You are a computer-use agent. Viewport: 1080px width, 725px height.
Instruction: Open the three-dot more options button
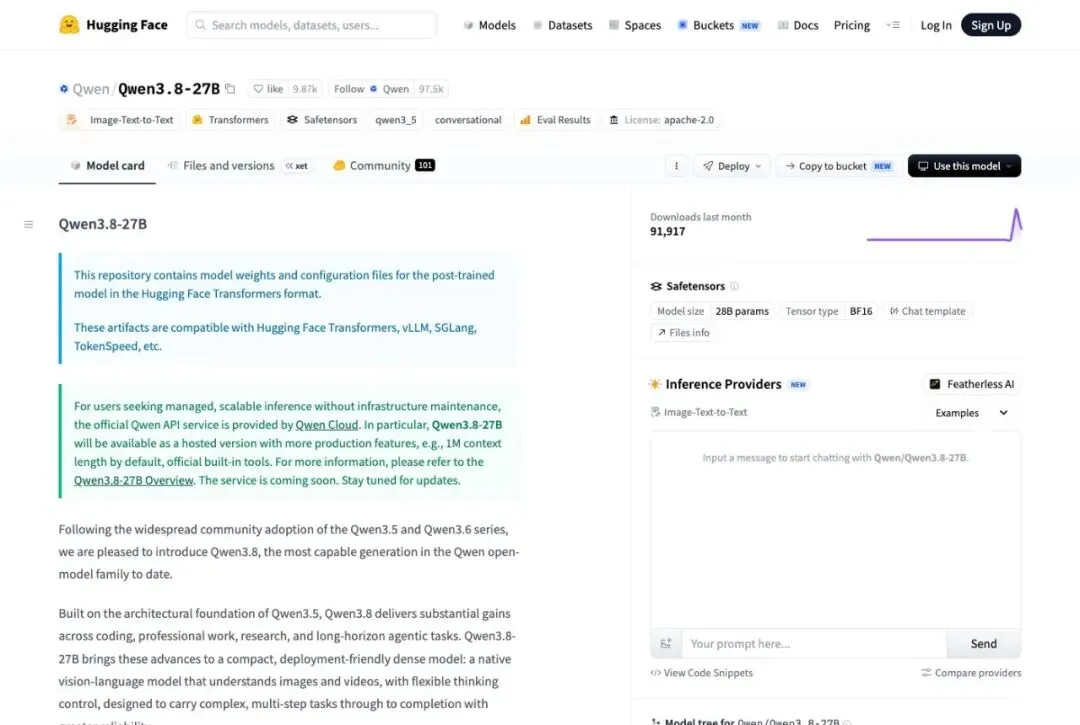[676, 166]
